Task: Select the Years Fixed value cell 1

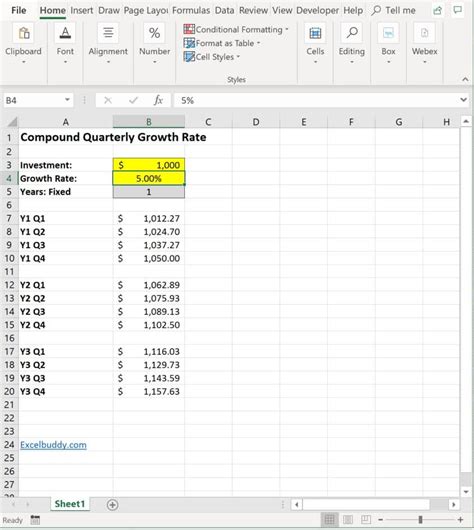Action: [149, 192]
